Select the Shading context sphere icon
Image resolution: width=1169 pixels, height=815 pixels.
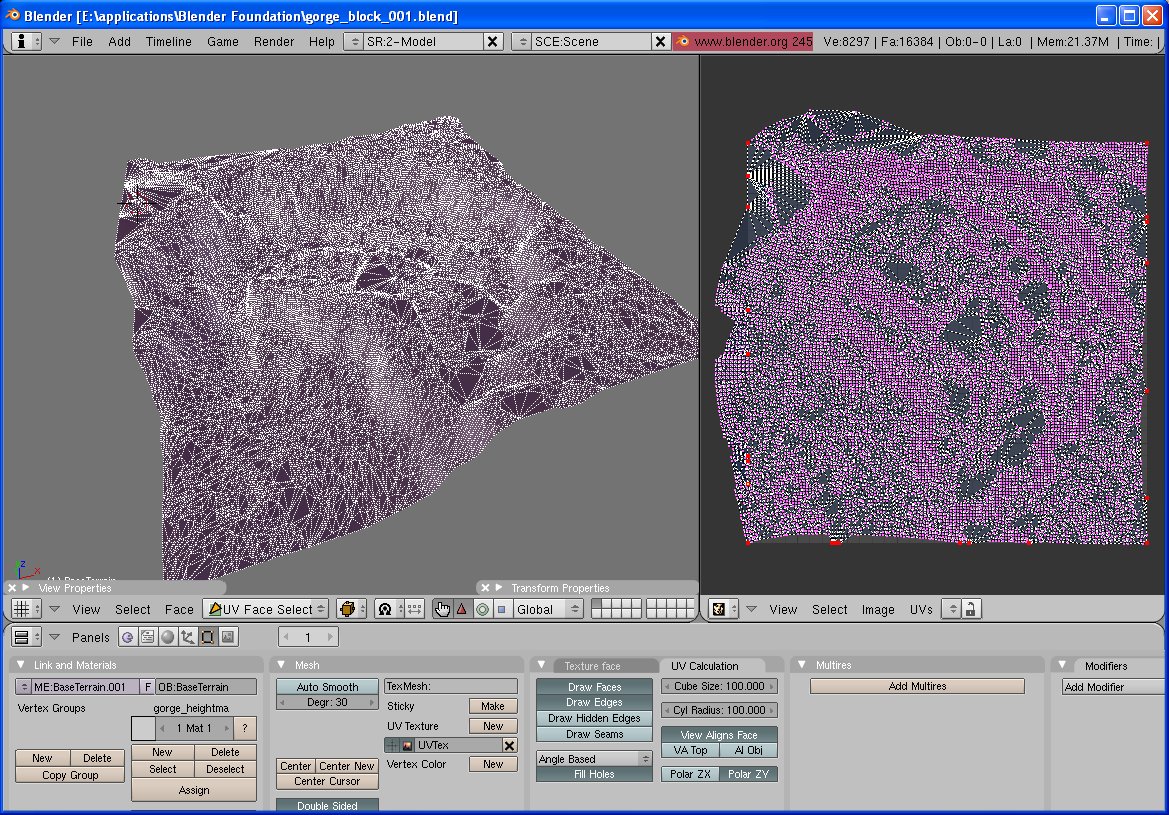(168, 637)
